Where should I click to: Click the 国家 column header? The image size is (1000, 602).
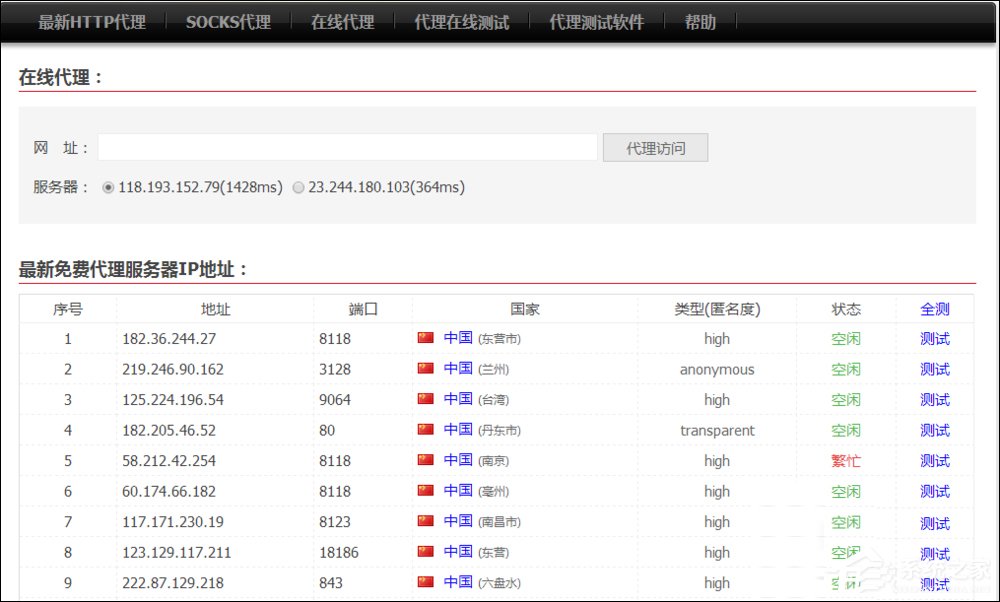click(x=524, y=309)
